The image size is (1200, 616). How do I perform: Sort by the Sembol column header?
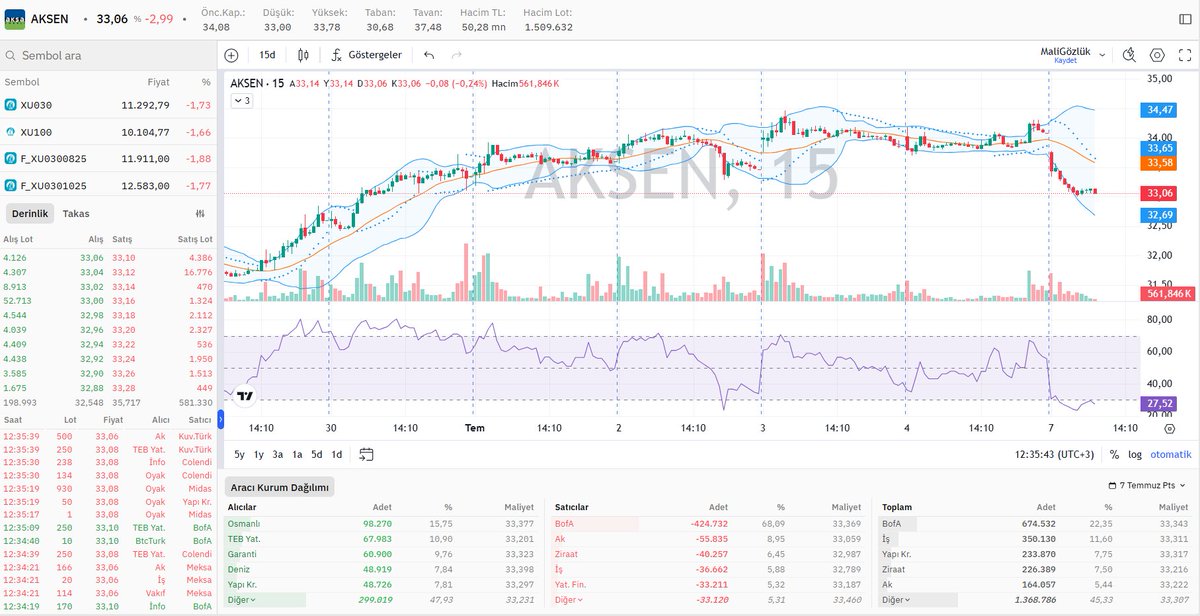[x=22, y=82]
